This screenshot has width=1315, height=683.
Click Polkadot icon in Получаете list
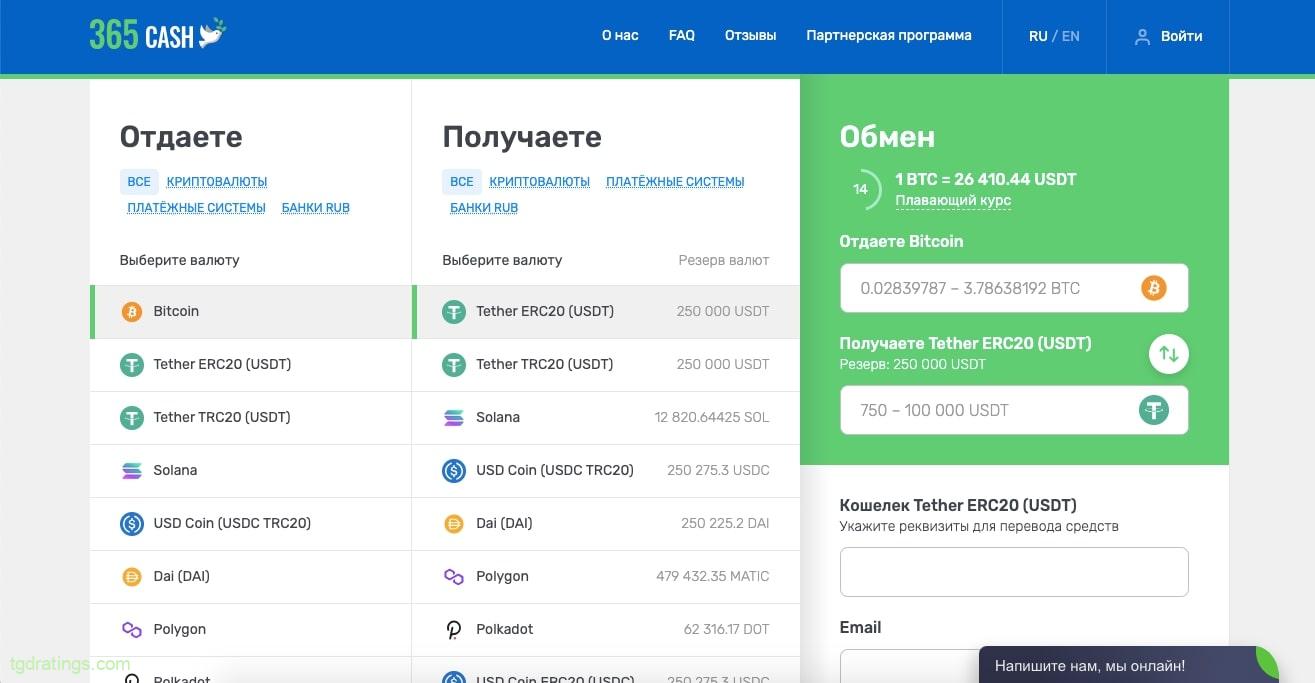pos(454,630)
